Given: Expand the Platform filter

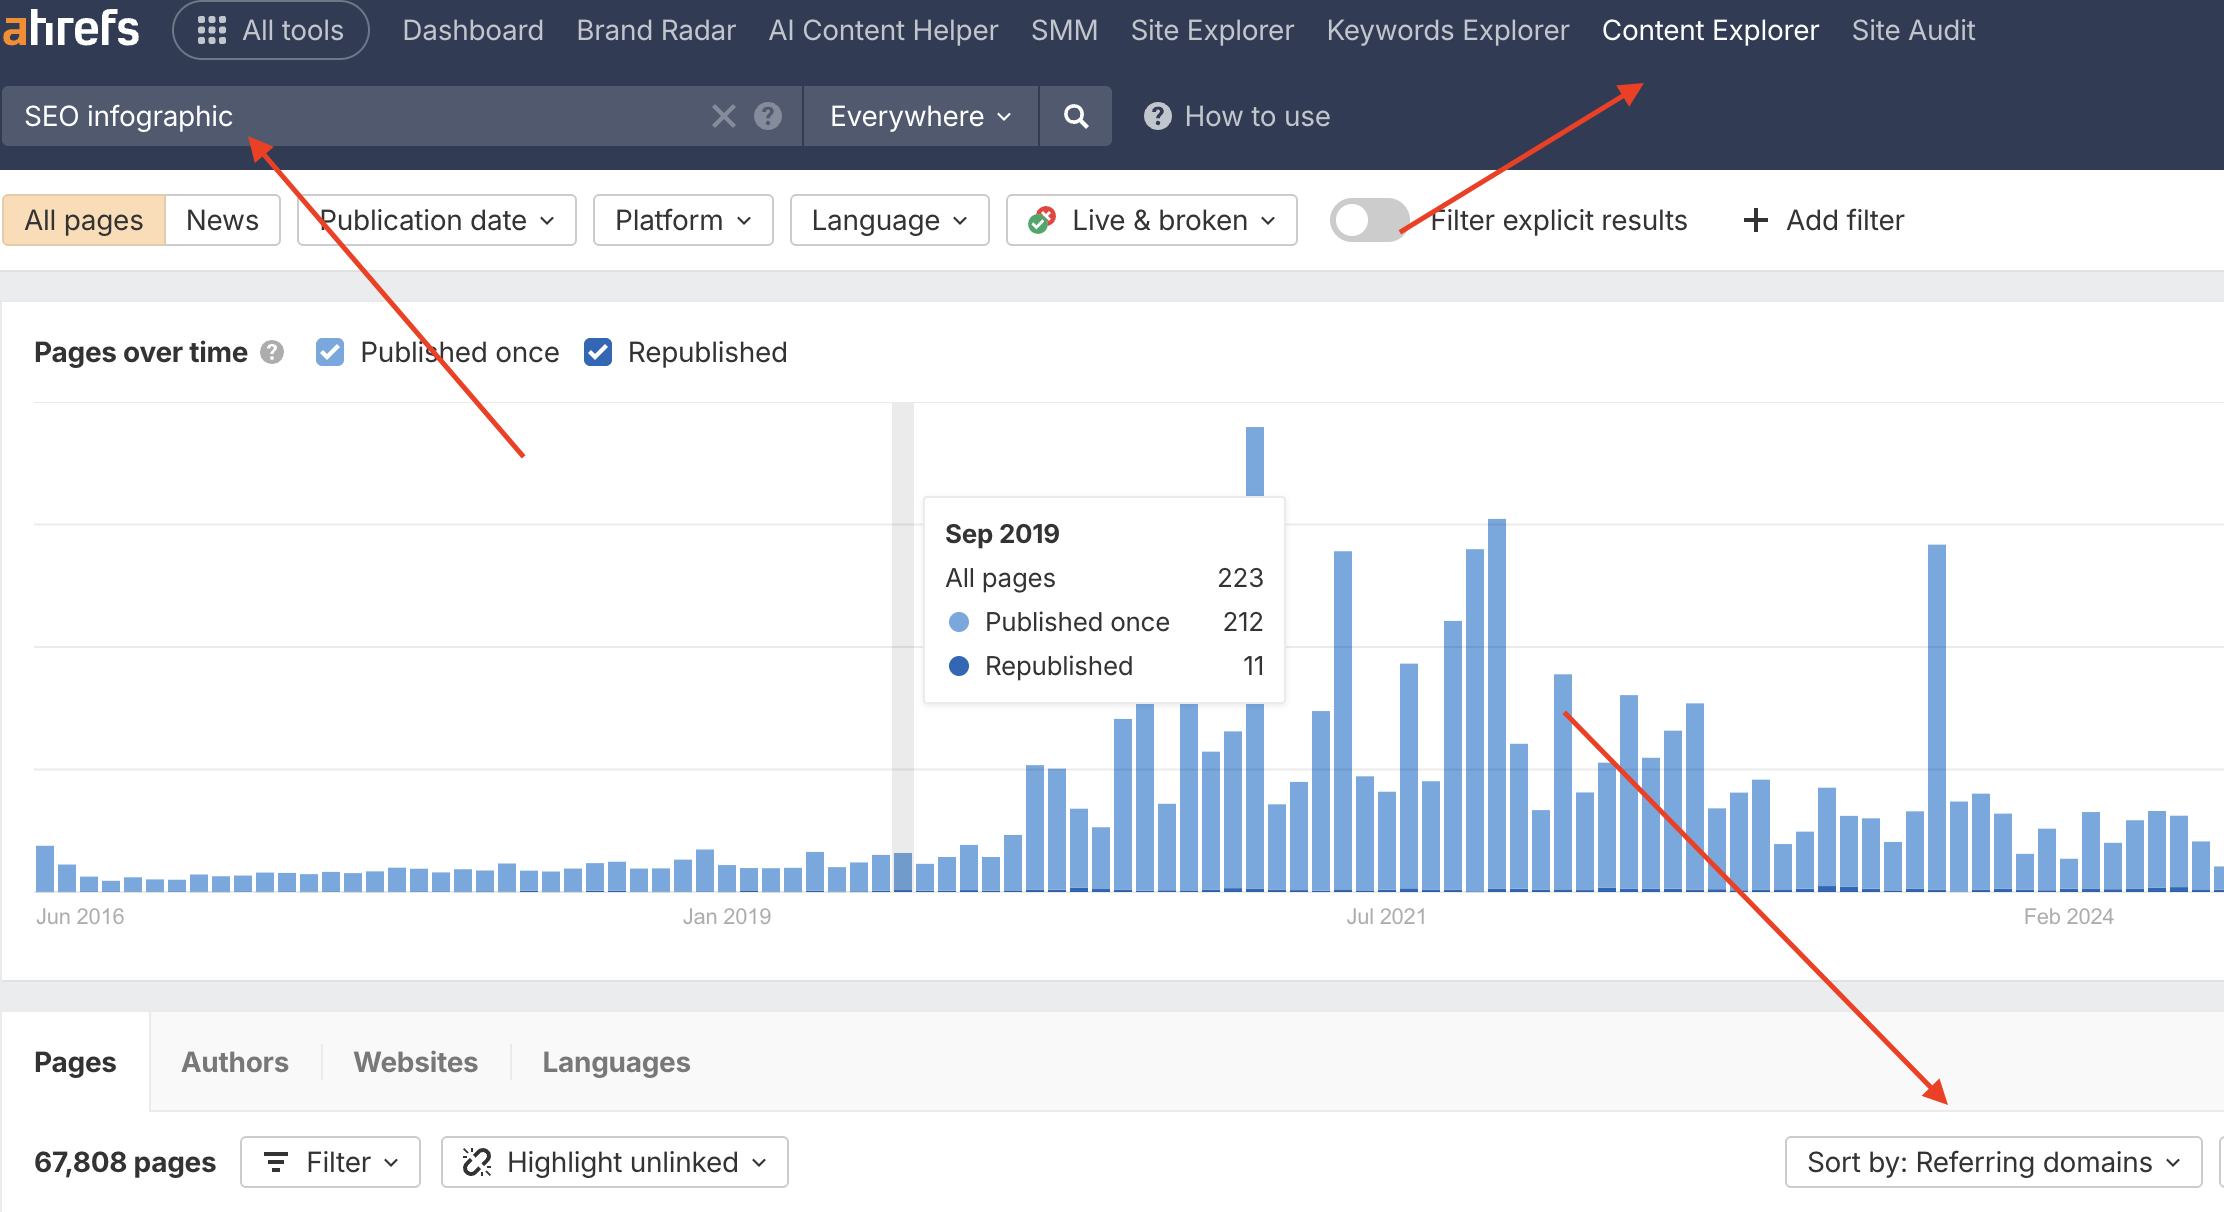Looking at the screenshot, I should pyautogui.click(x=683, y=220).
